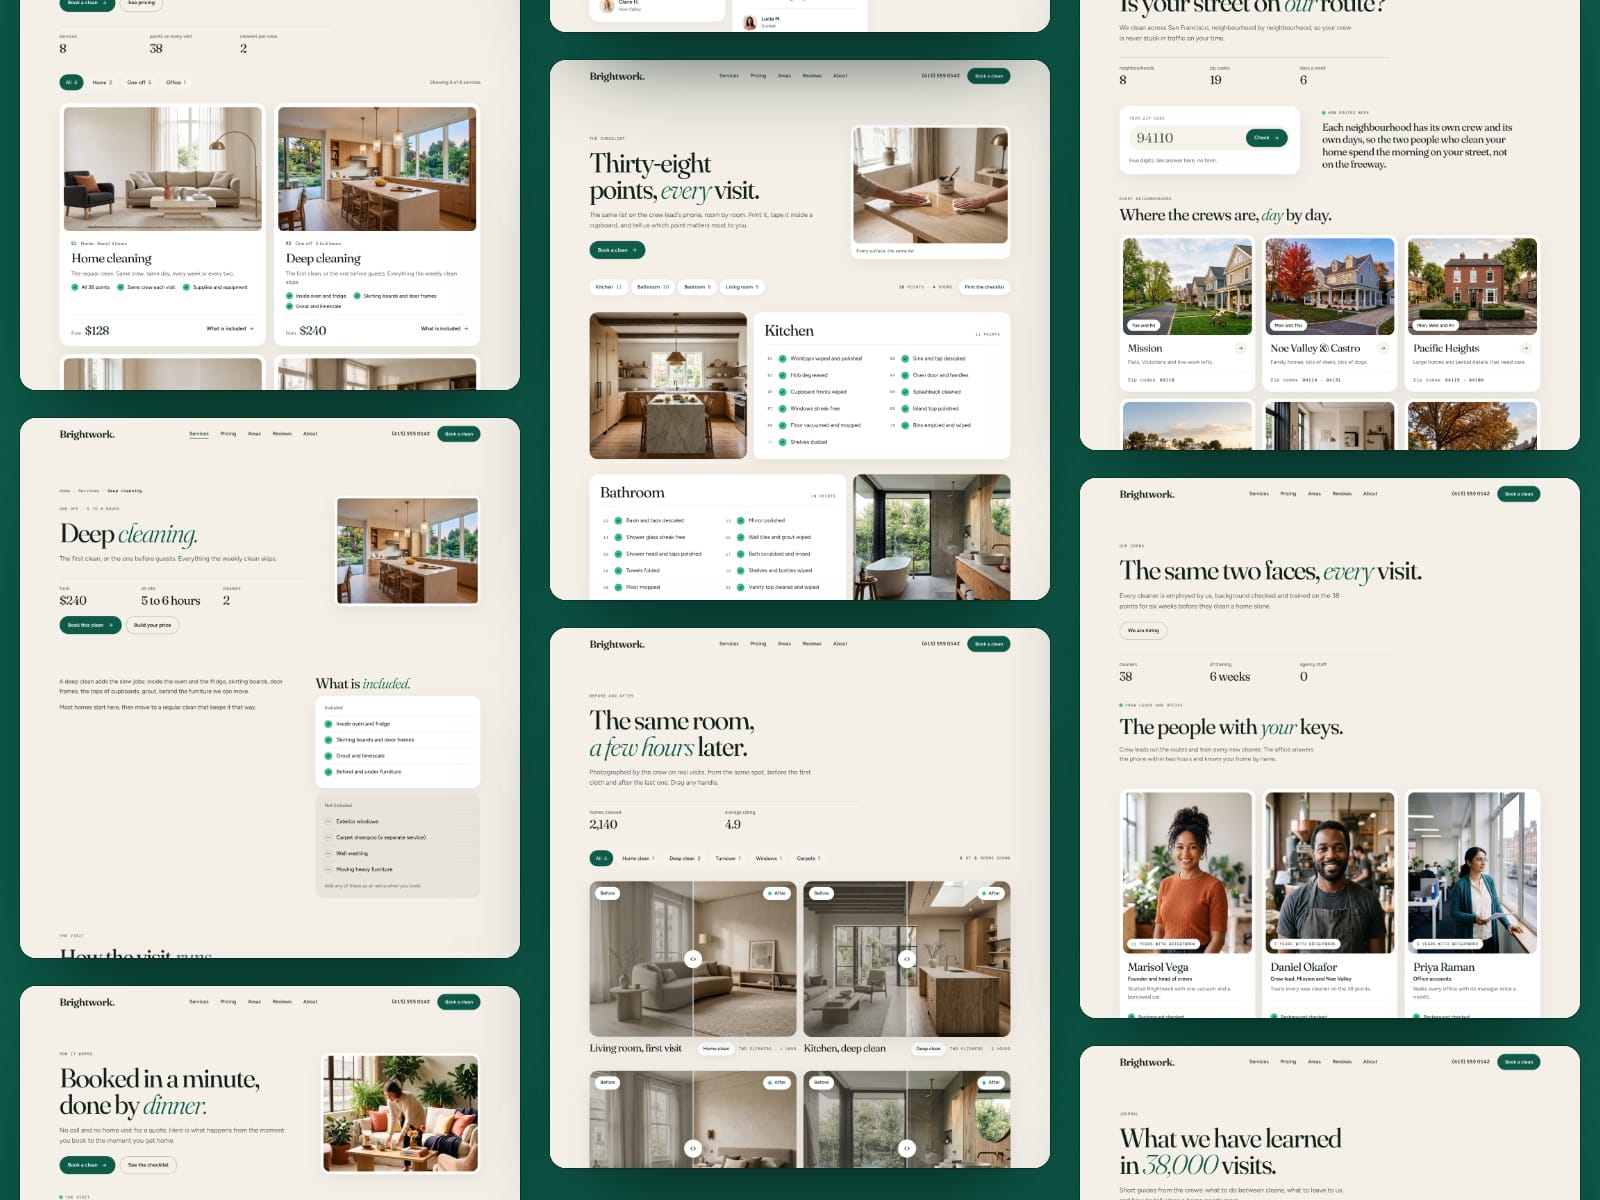
Task: Click the minus icon beside Exterior windows
Action: point(328,821)
